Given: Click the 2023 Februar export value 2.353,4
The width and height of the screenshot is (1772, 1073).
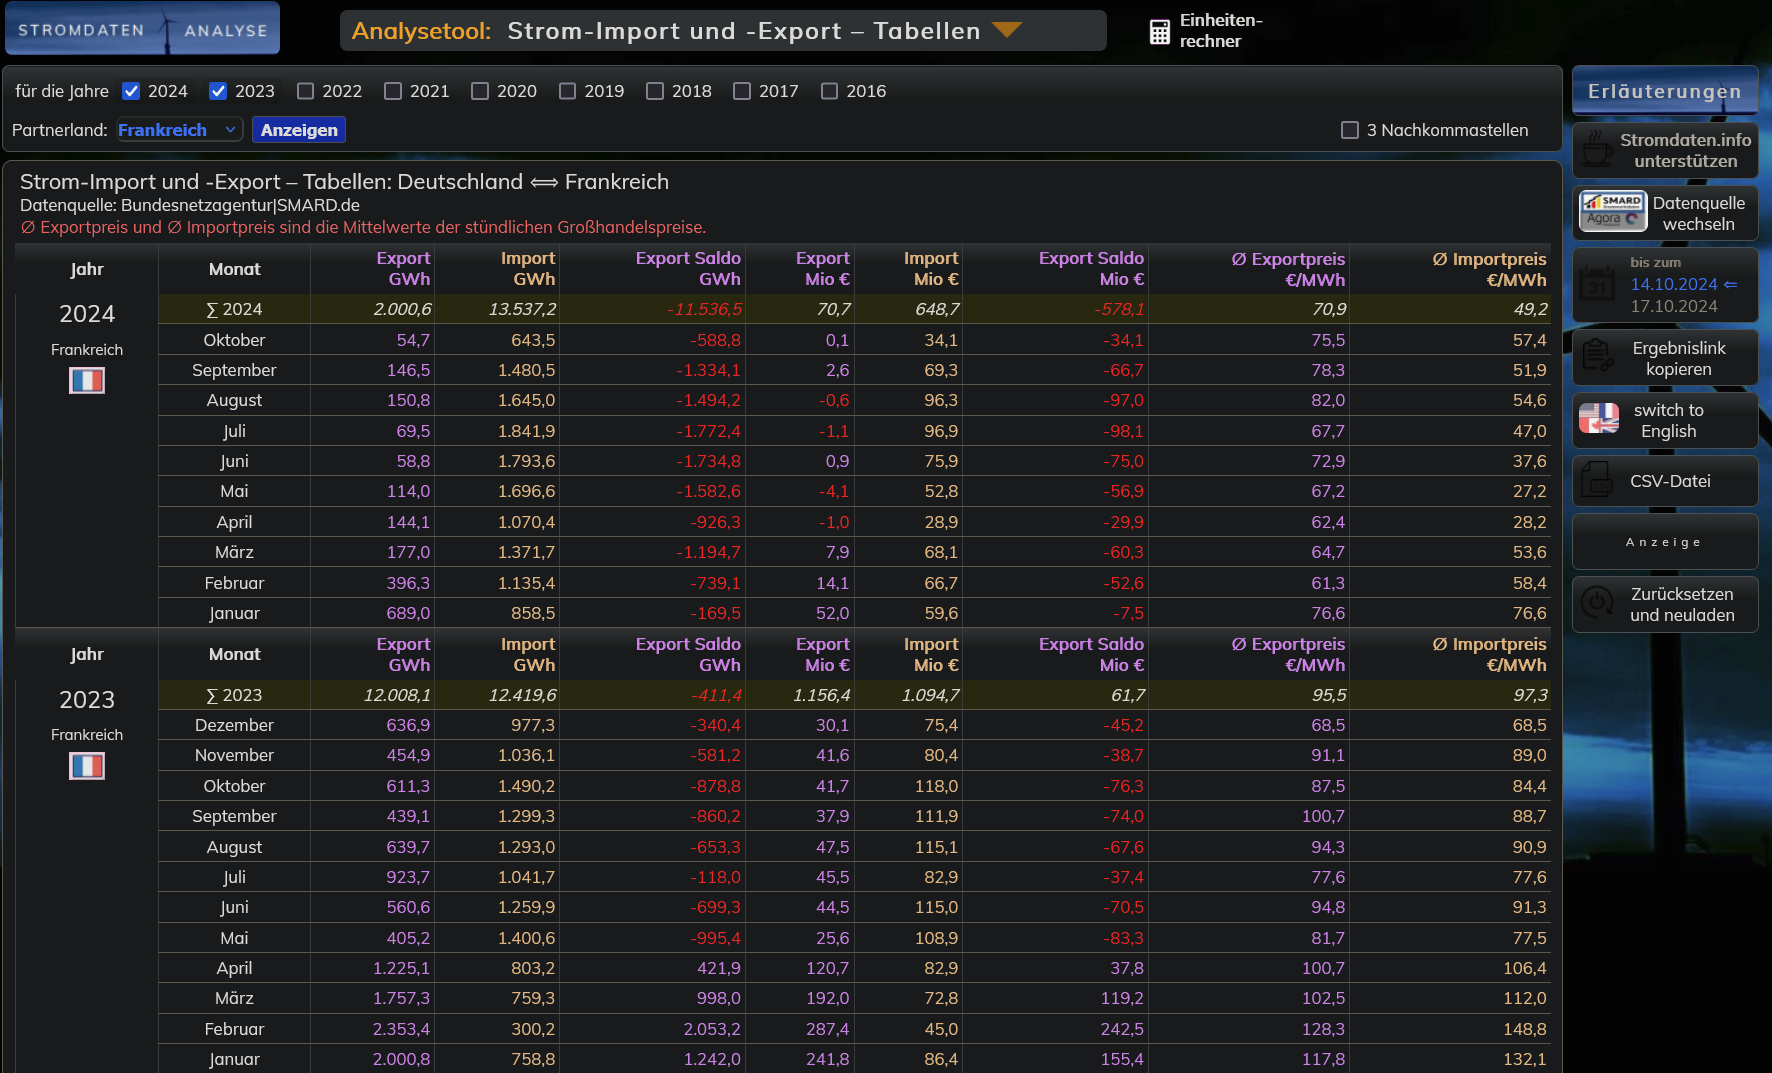Looking at the screenshot, I should pyautogui.click(x=401, y=1029).
